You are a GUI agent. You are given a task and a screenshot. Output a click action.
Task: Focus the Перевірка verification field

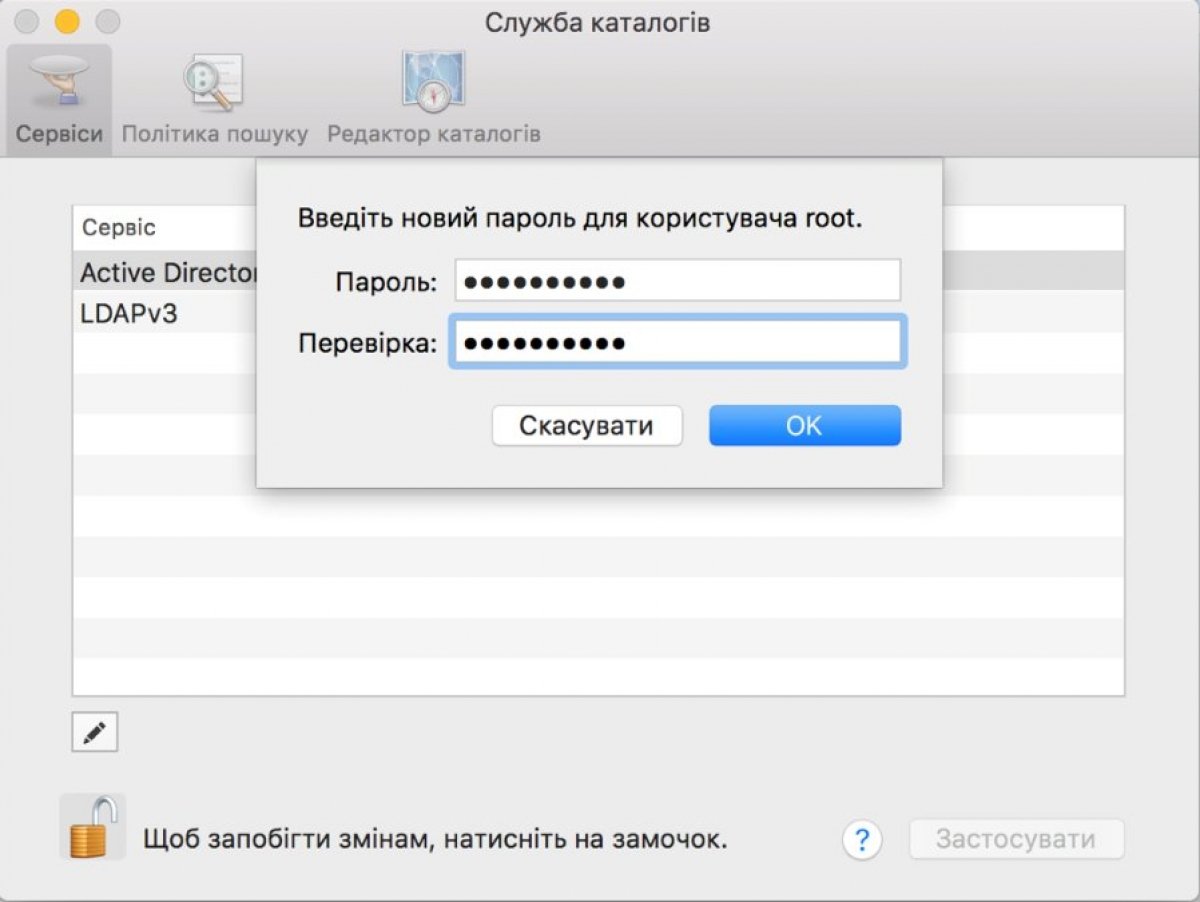coord(678,343)
